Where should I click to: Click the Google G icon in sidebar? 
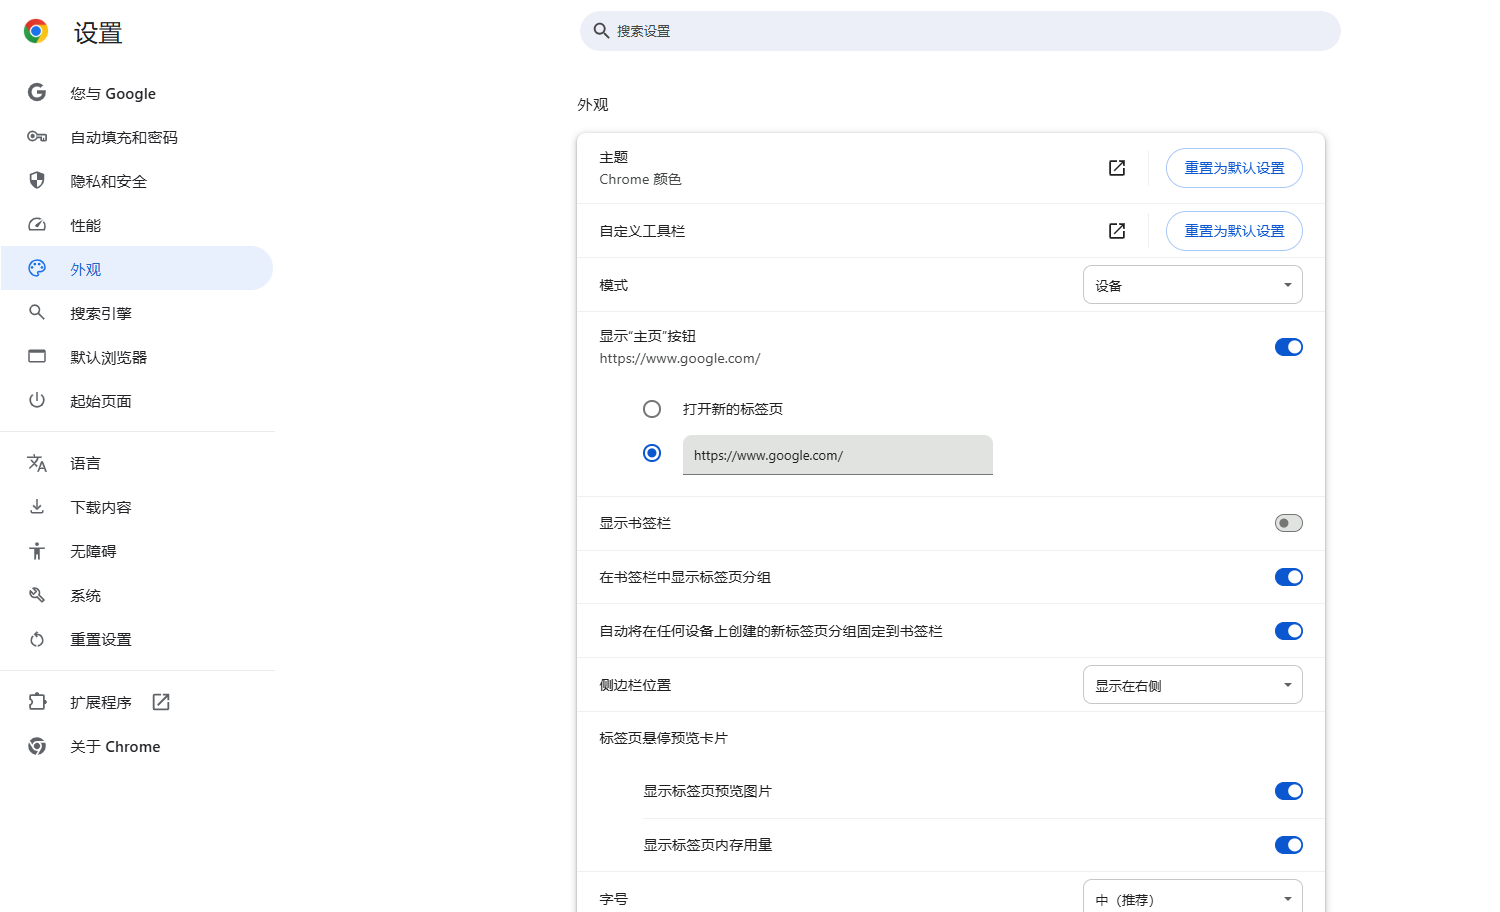pos(37,93)
